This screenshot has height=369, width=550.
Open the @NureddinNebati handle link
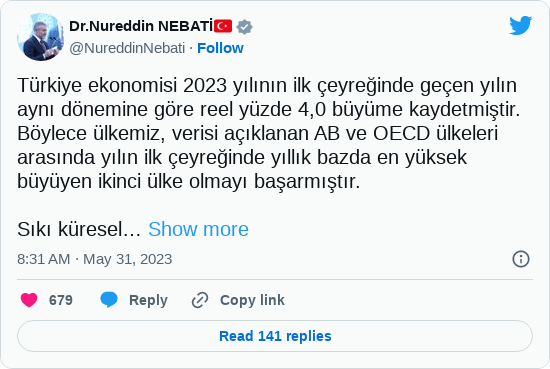127,48
